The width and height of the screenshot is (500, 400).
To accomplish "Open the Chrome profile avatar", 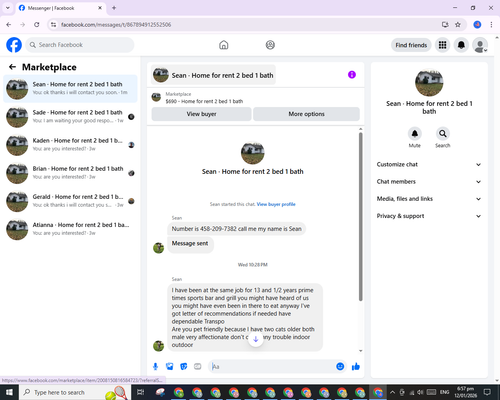I will 477,25.
